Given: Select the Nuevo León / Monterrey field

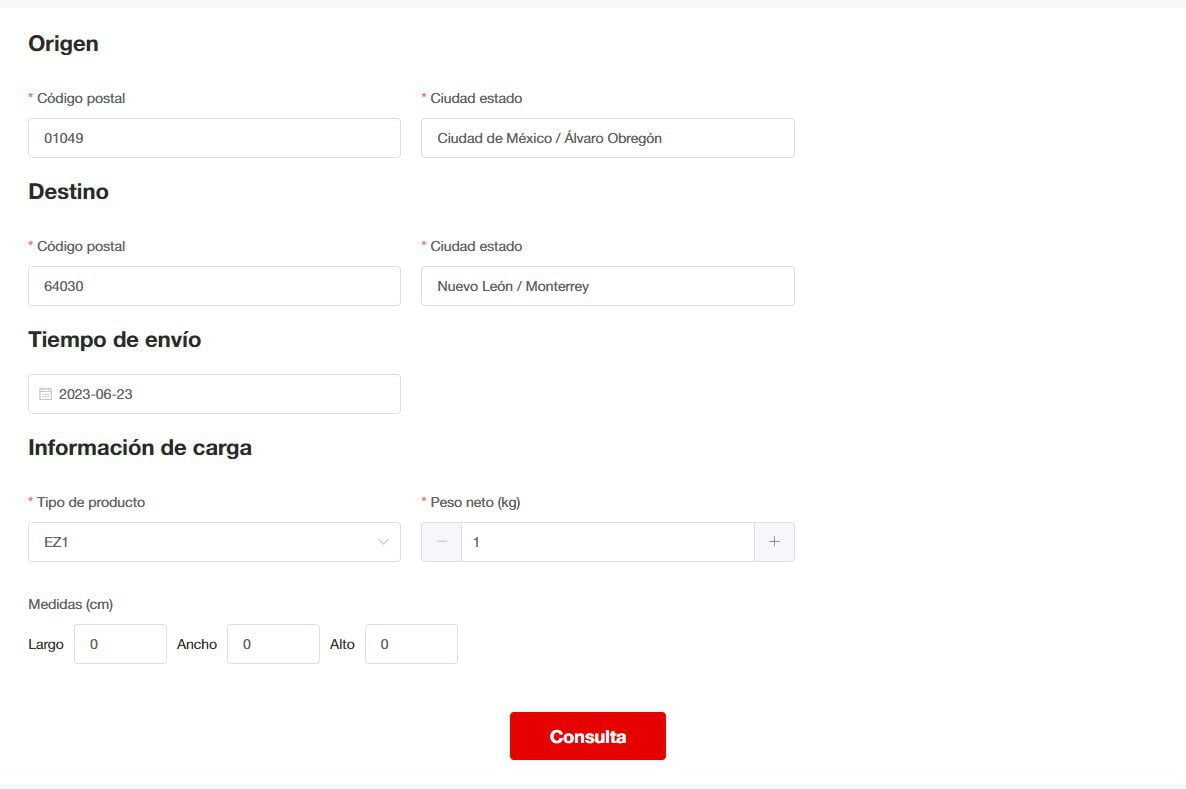Looking at the screenshot, I should [607, 286].
